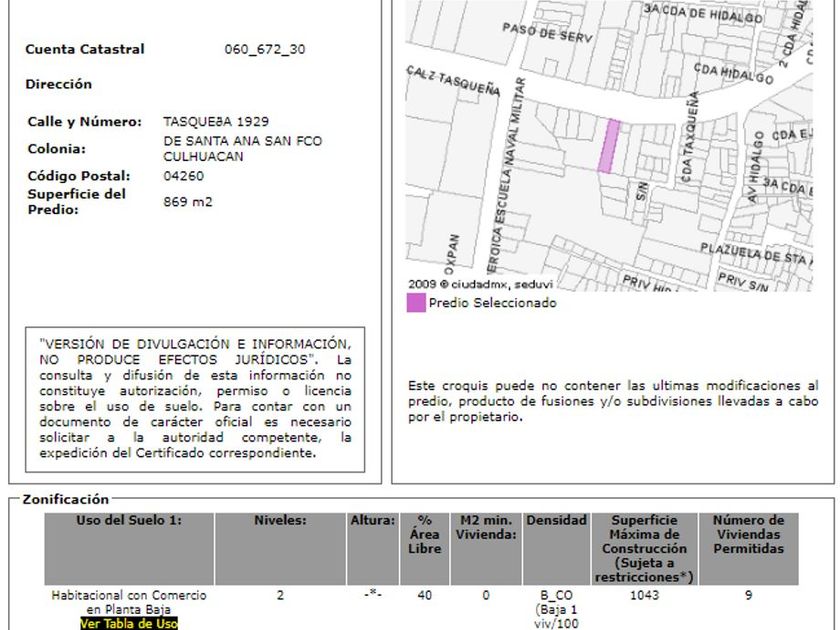Click the 'Dirección' heading
Viewport: 840px width, 630px height.
(58, 84)
